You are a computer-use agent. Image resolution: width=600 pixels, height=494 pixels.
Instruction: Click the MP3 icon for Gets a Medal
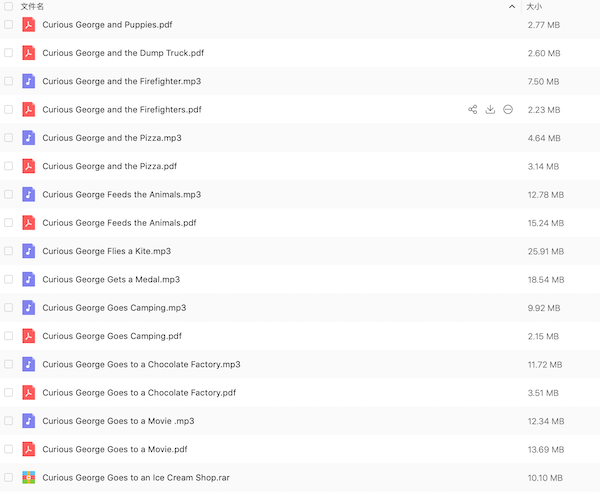click(29, 279)
